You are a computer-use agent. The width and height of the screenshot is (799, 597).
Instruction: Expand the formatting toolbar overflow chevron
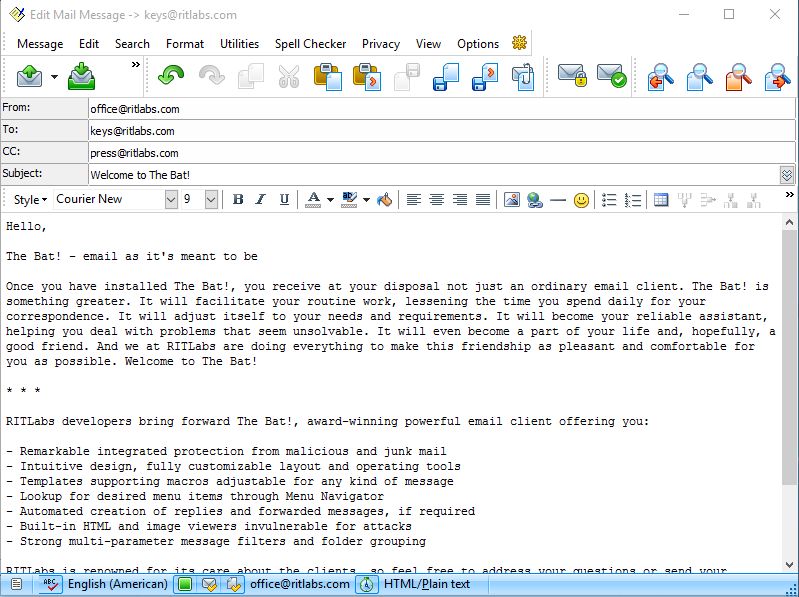pos(789,195)
